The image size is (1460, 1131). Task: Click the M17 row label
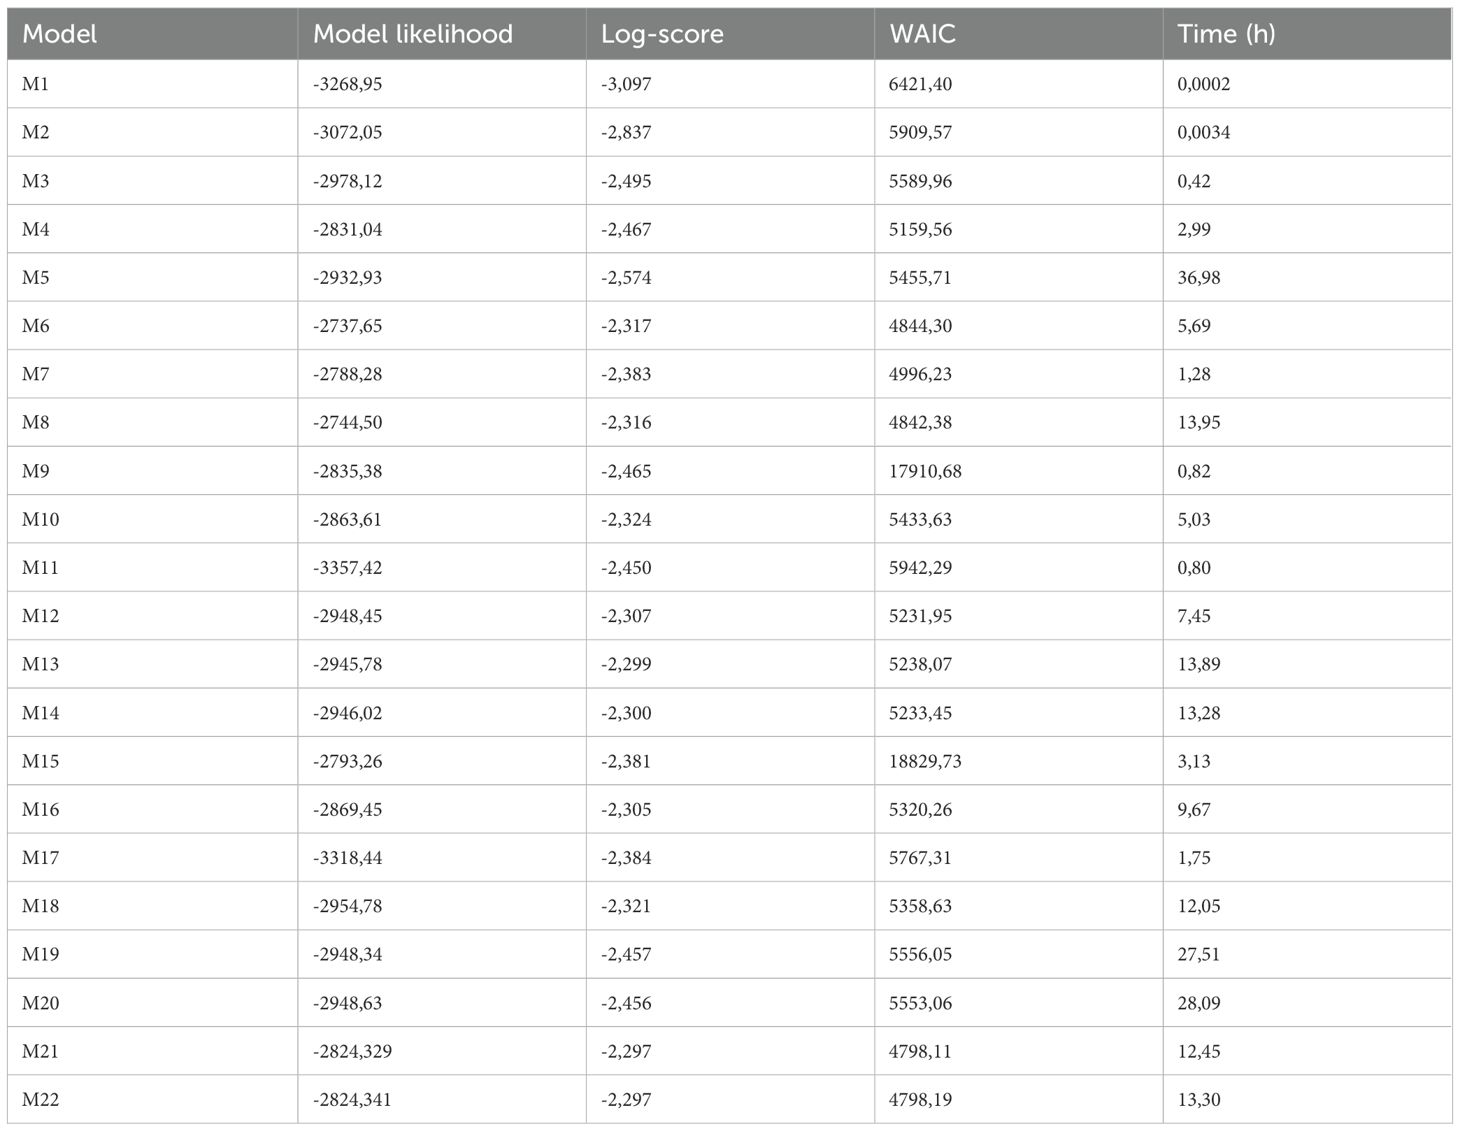[40, 858]
